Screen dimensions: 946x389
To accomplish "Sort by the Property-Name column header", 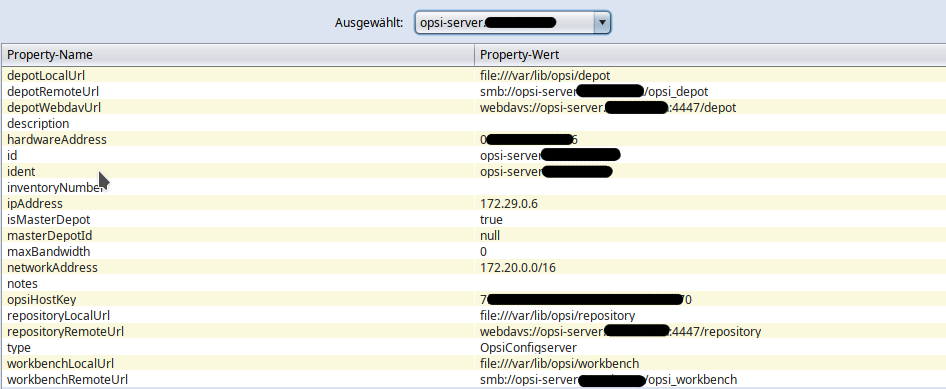I will pos(238,55).
